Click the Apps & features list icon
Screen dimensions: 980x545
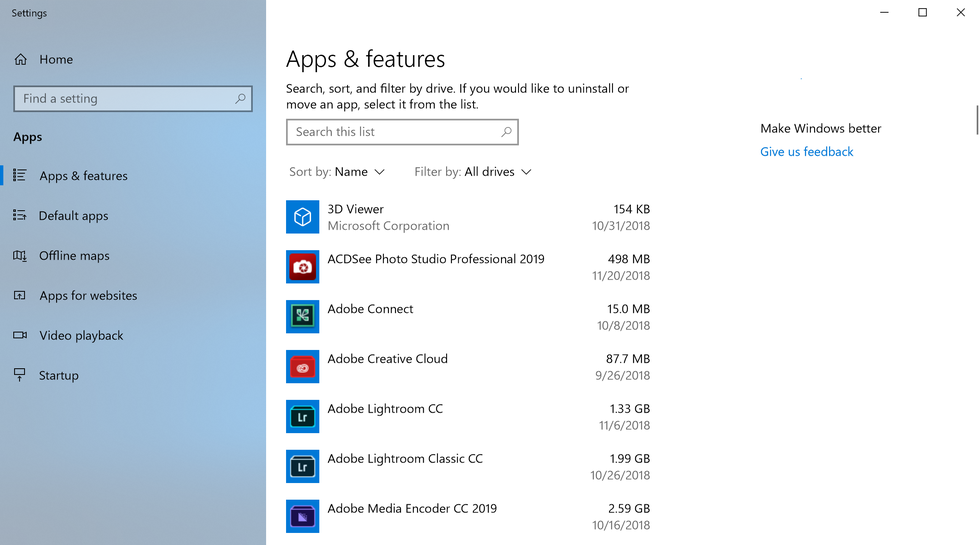pos(20,176)
